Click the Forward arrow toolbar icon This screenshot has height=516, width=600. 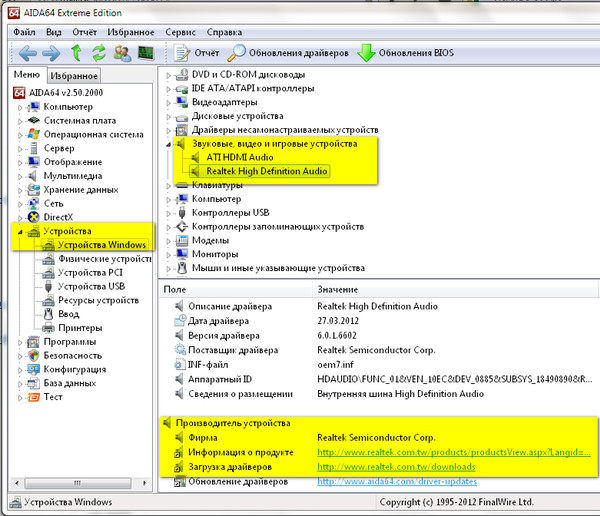coord(51,53)
